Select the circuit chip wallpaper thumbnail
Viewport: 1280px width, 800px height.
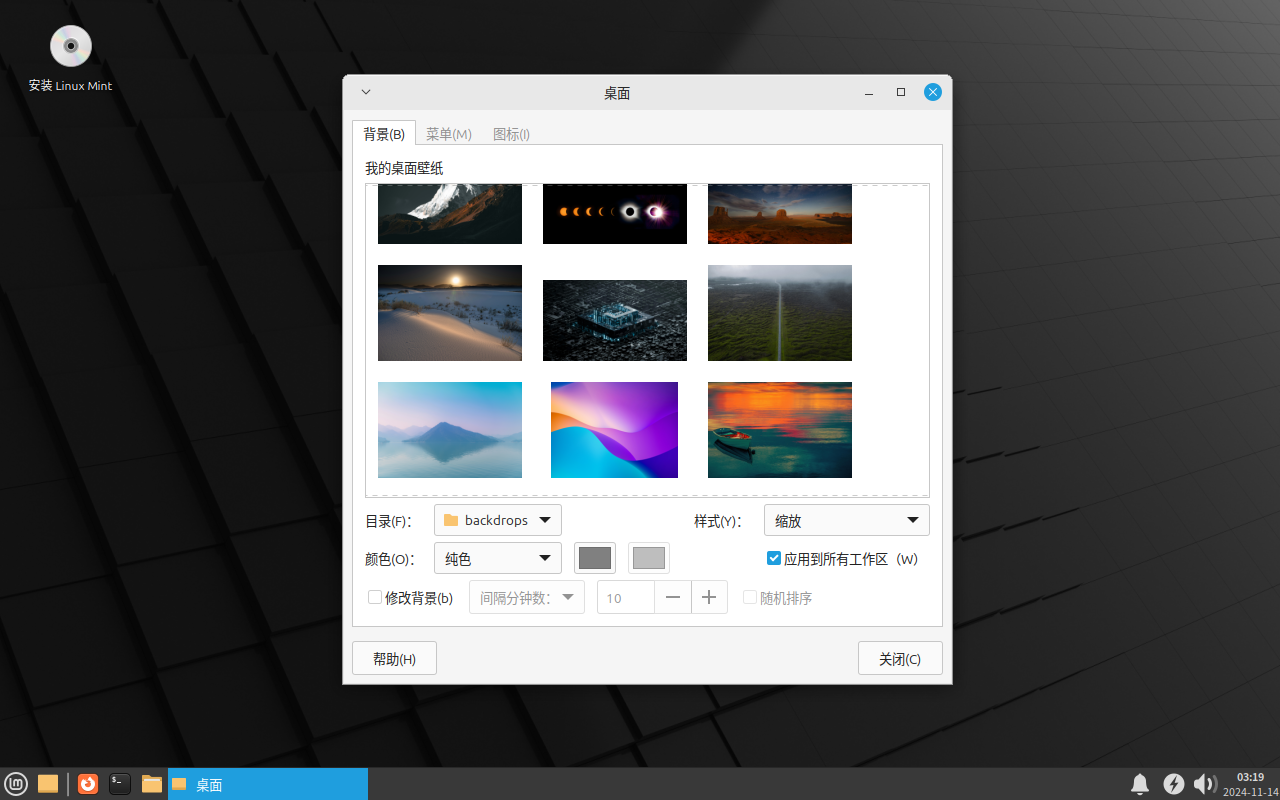tap(615, 320)
